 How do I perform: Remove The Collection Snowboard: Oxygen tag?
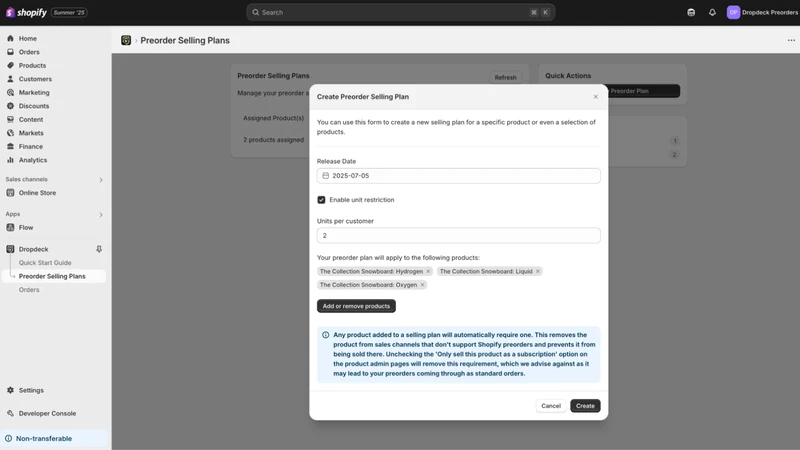422,285
